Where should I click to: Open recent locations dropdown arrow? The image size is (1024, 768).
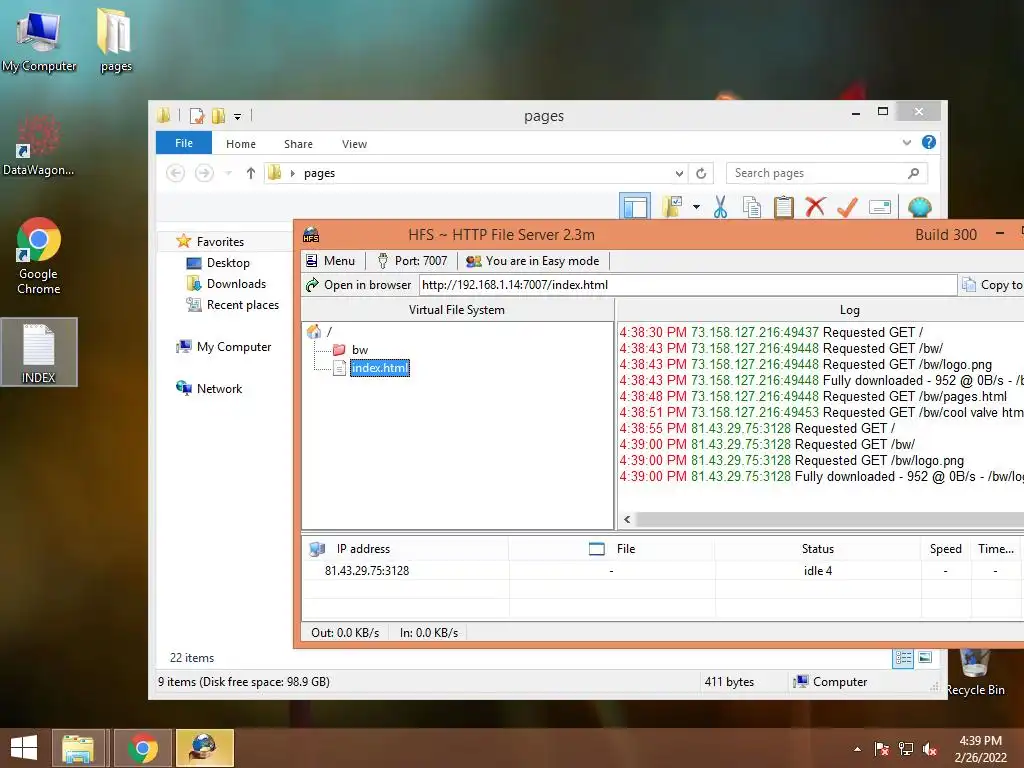pos(228,173)
